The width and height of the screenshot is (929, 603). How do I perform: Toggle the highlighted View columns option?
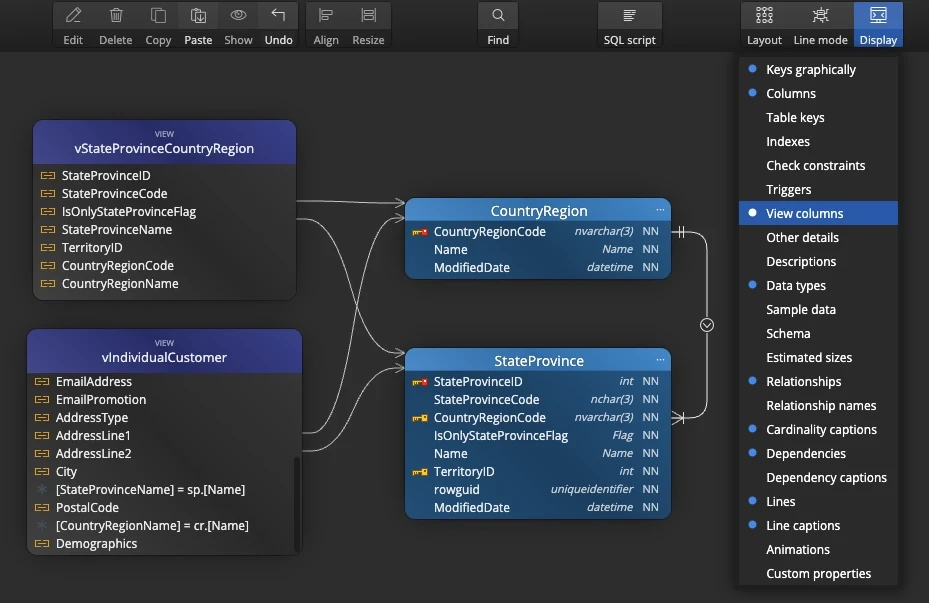coord(818,213)
